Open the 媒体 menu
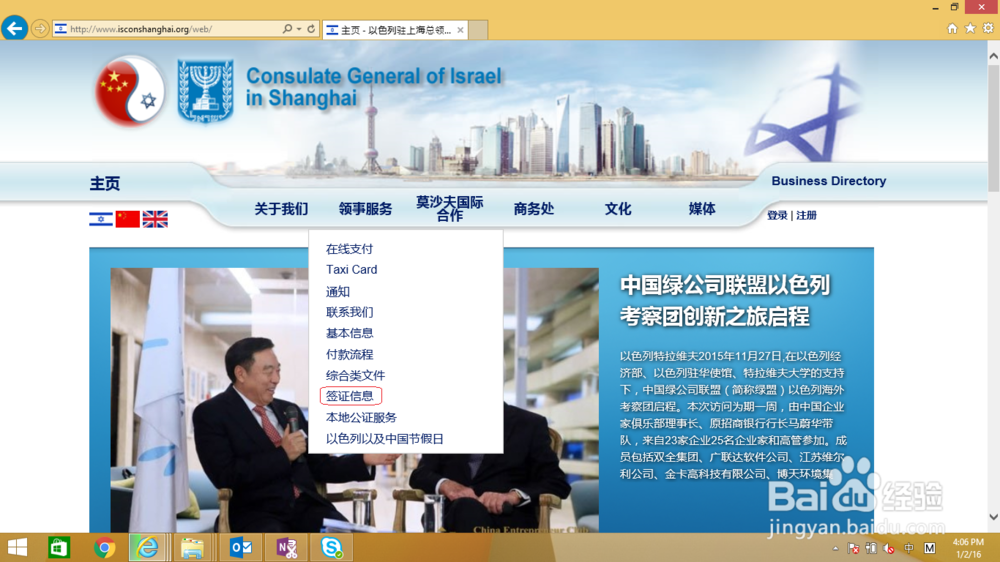 point(702,209)
